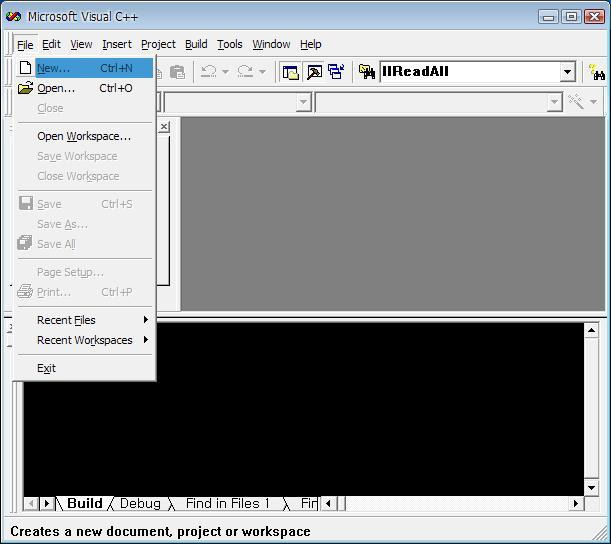The image size is (611, 544).
Task: Maximize the Microsoft Visual C++ window
Action: [571, 17]
